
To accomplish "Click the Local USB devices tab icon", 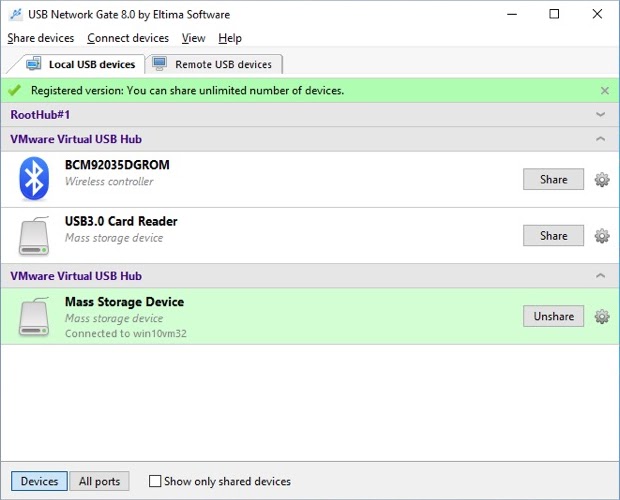I will [34, 63].
